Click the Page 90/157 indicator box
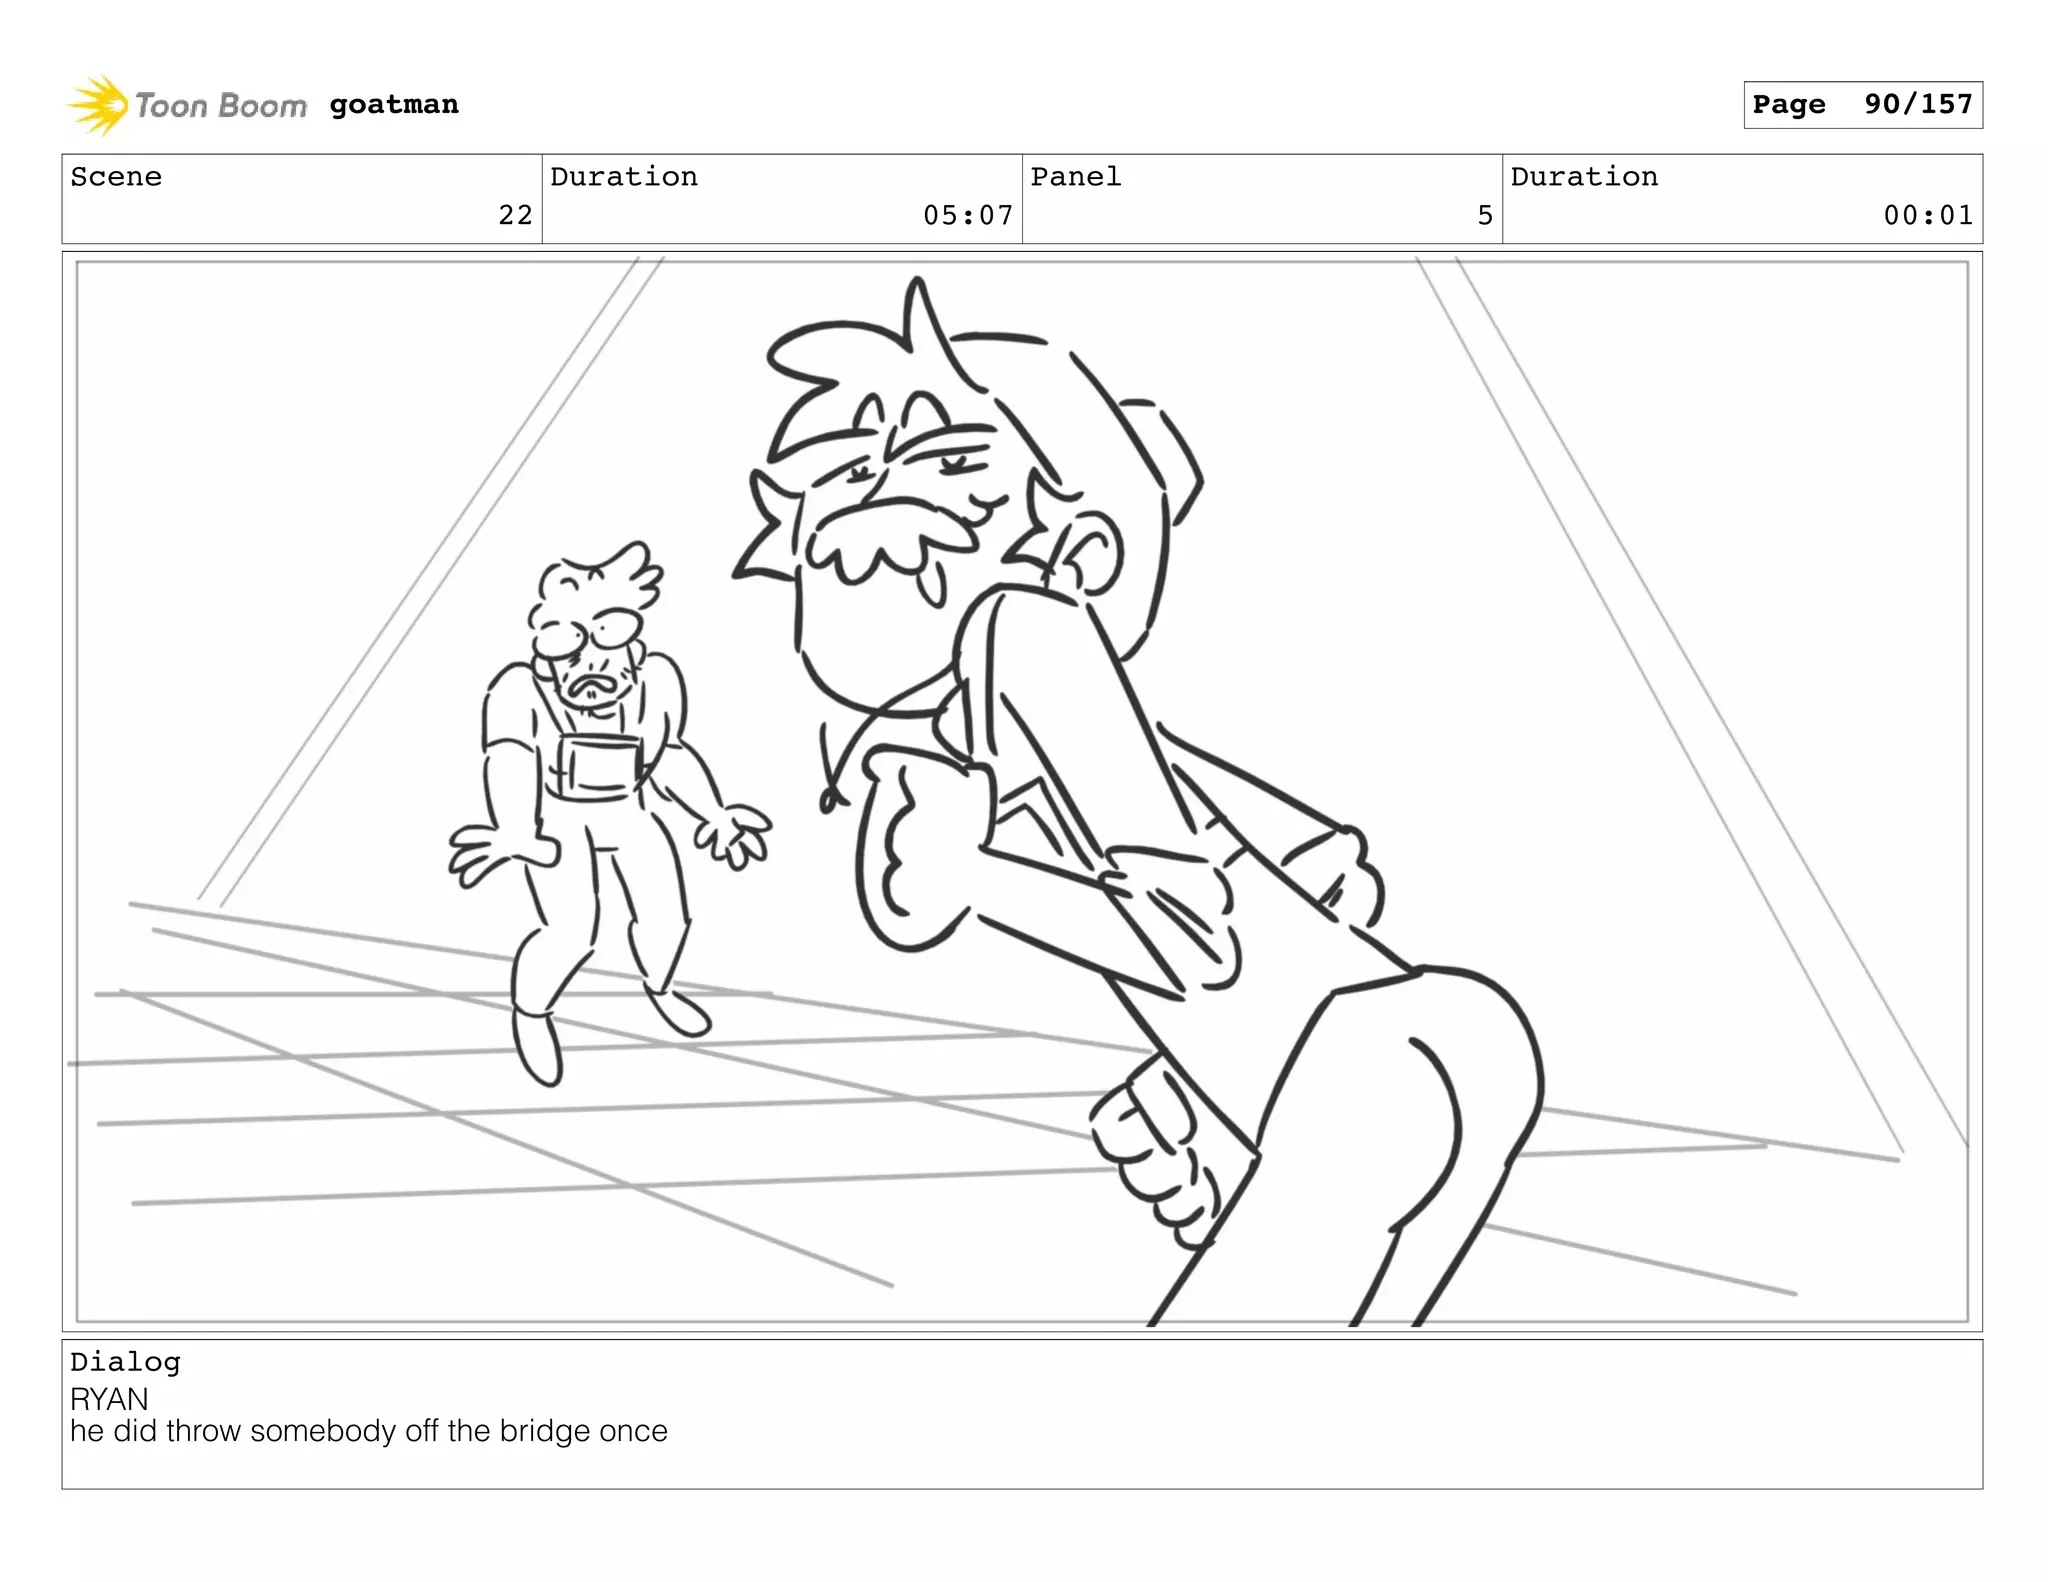The width and height of the screenshot is (2048, 1582). pyautogui.click(x=1862, y=105)
